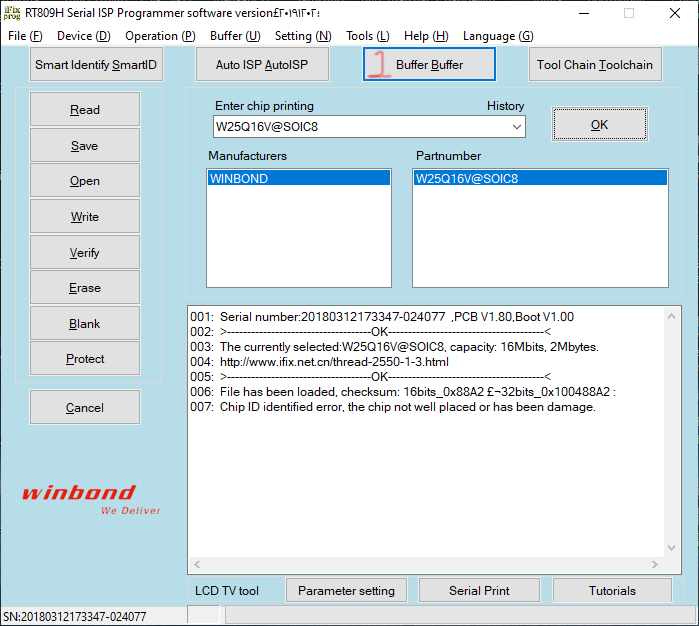Screen dimensions: 699x626
Task: Click the winbond We Deliver logo
Action: click(91, 500)
